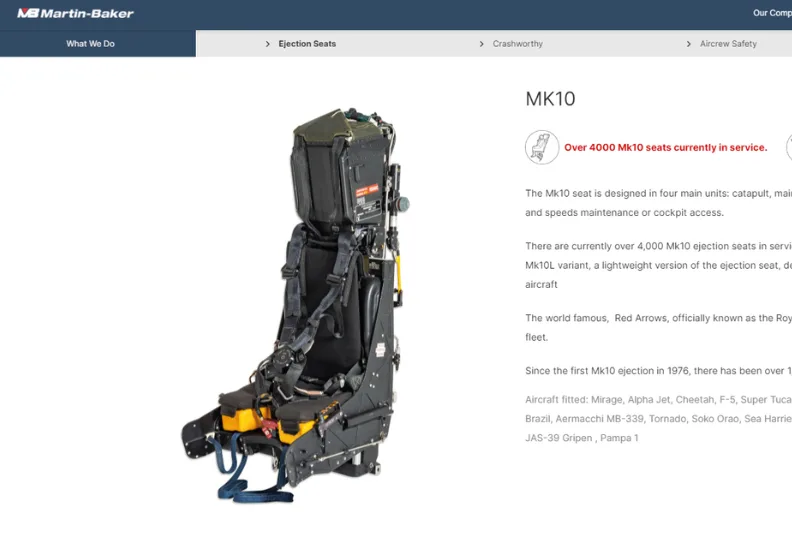The width and height of the screenshot is (792, 555).
Task: Click the 'Aircraft fitted: Mirage, Alpha Jet' line
Action: click(658, 400)
